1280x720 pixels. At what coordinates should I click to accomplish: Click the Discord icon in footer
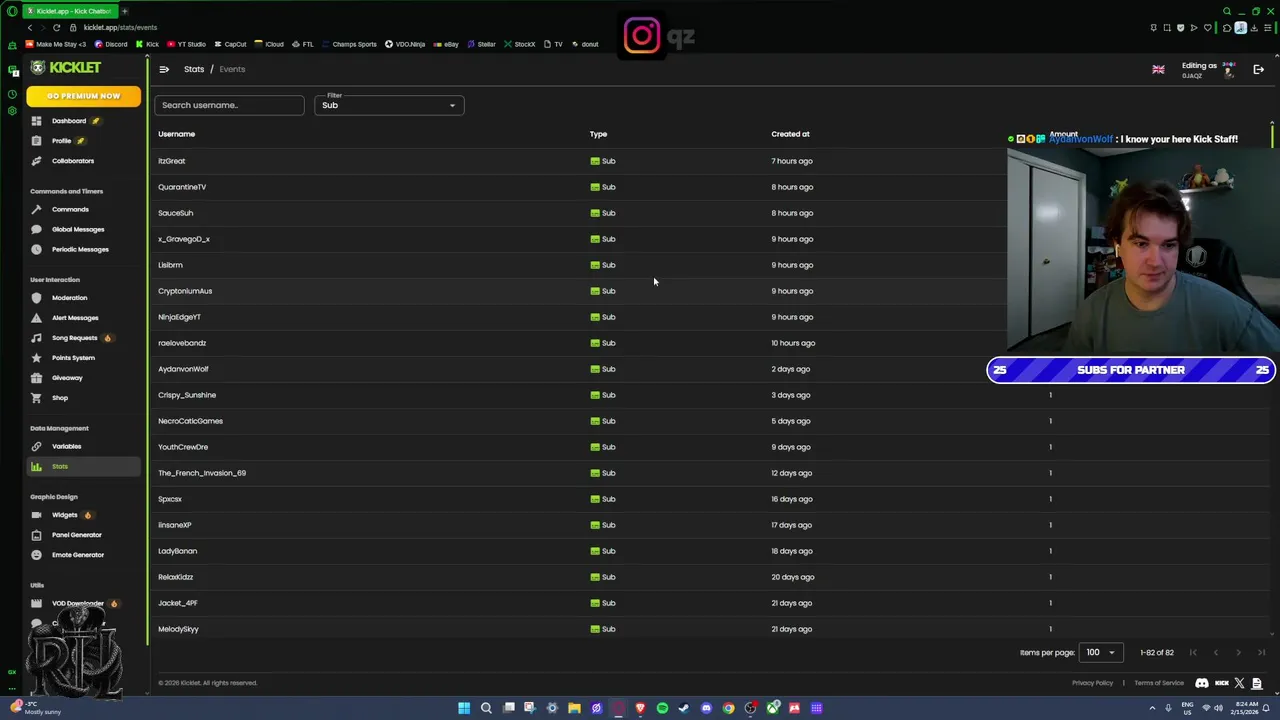pos(1202,683)
